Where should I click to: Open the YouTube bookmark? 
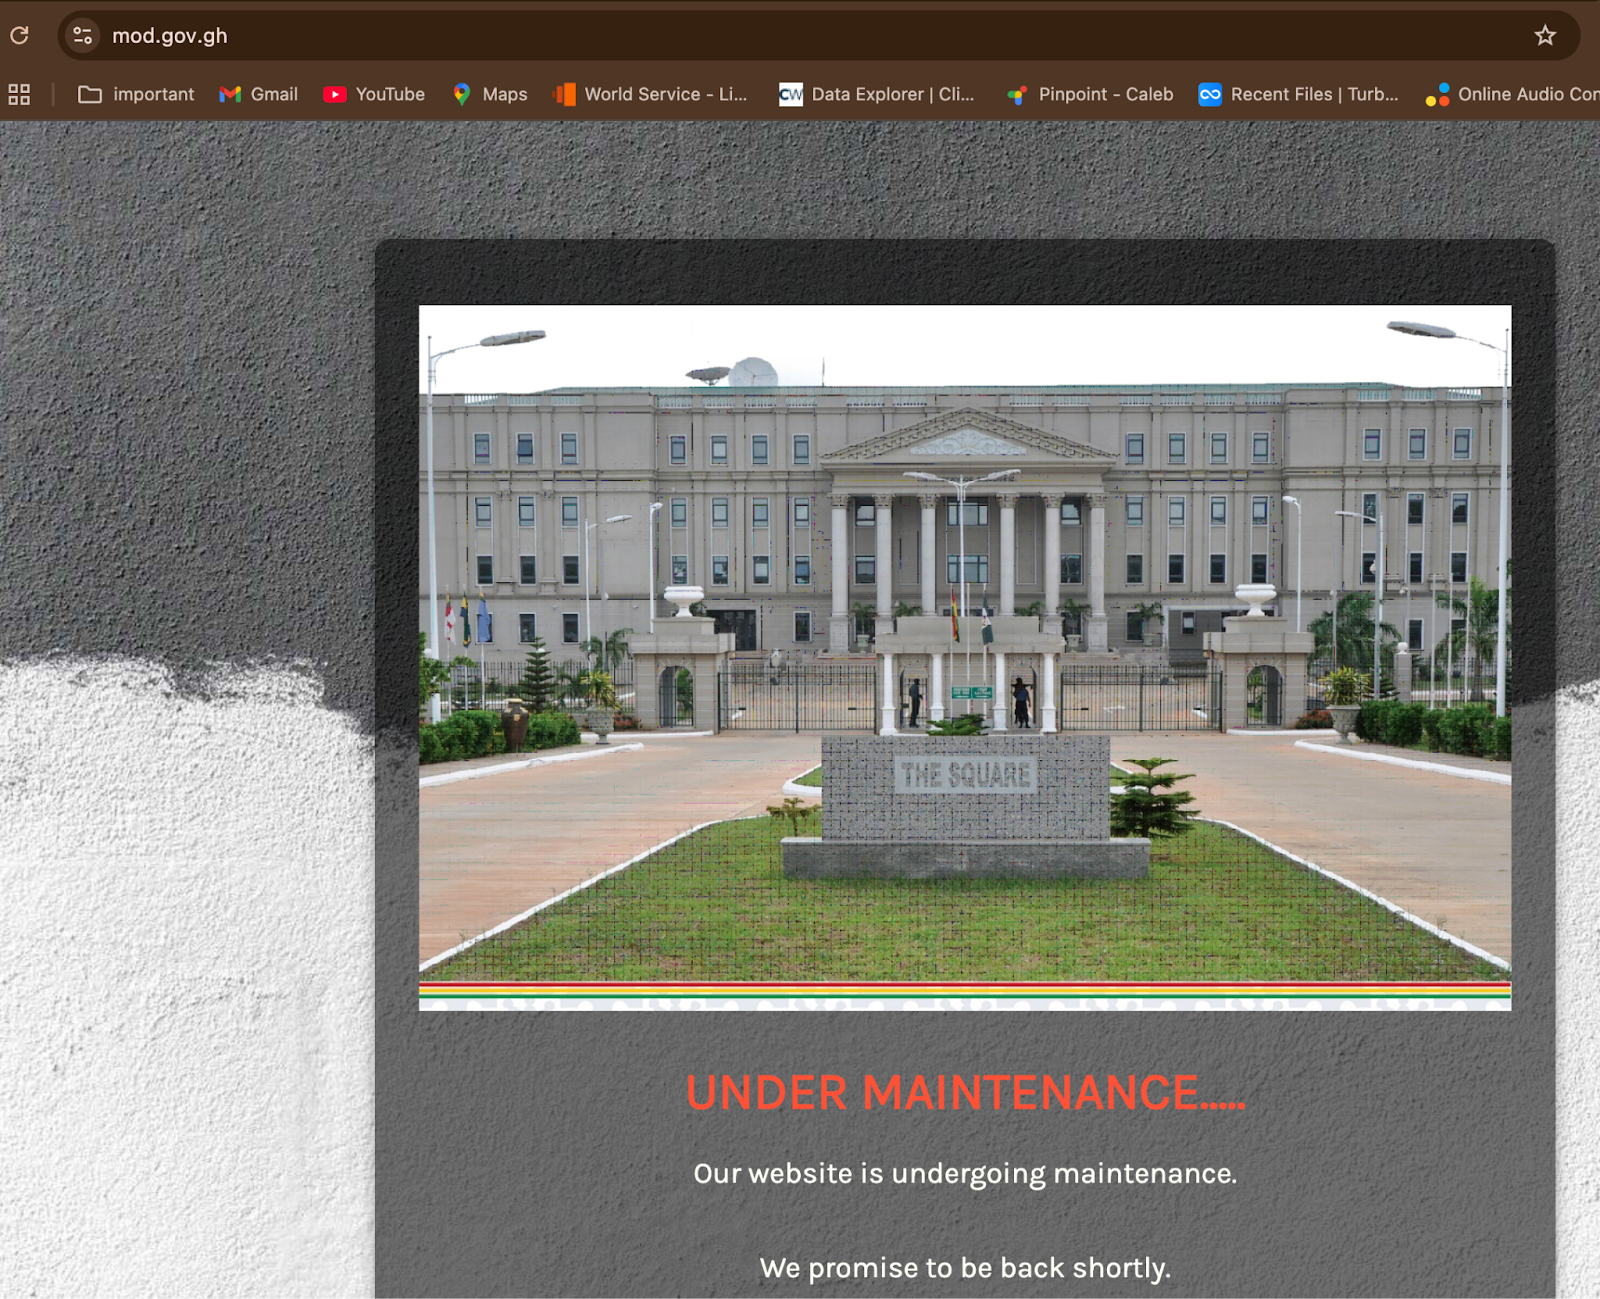click(374, 94)
